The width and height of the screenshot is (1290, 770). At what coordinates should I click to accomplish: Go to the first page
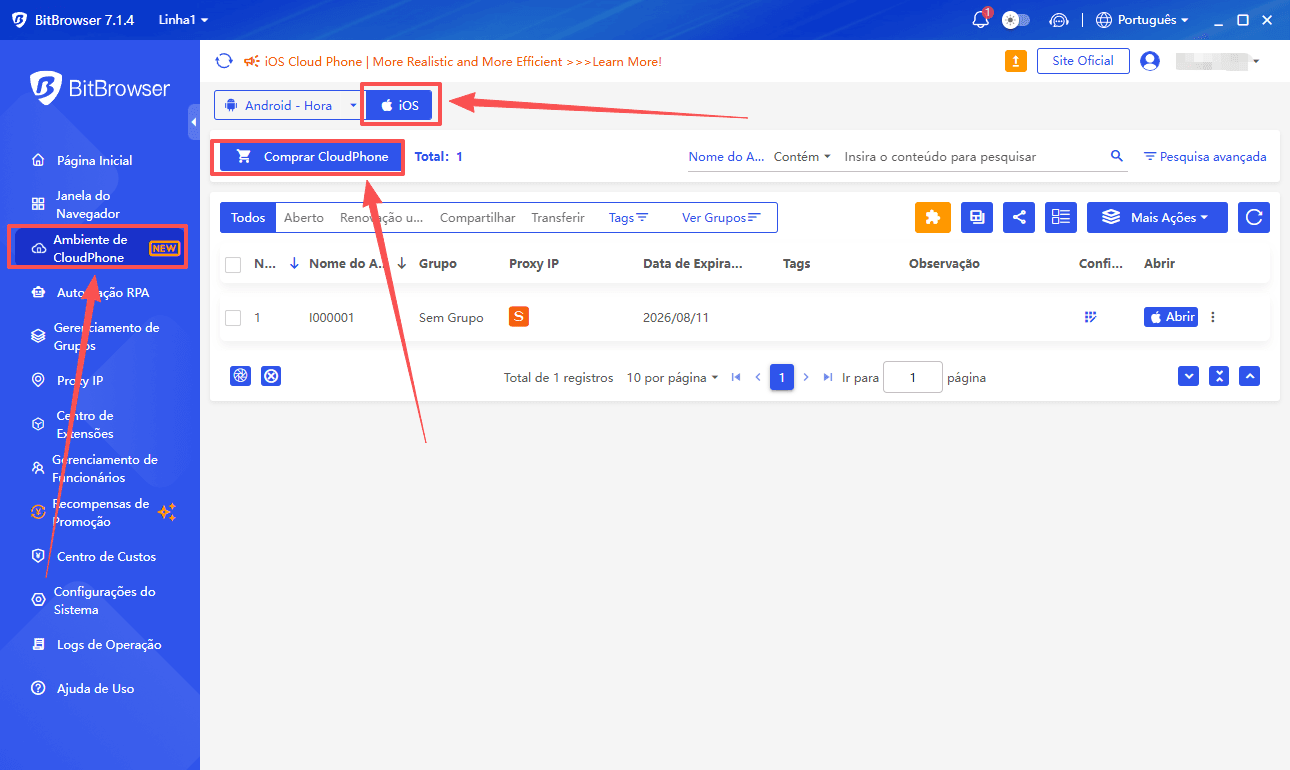click(x=736, y=377)
